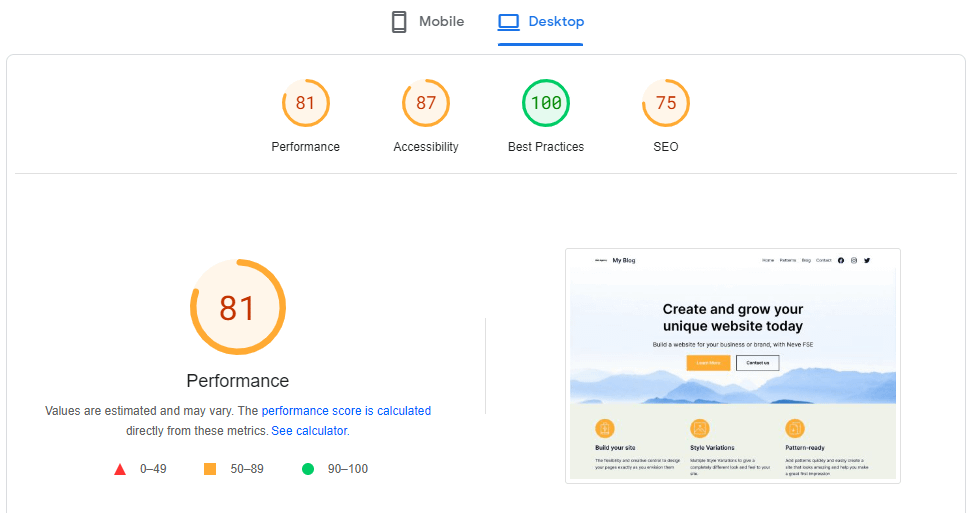
Task: Open Best Practices gauge showing 100
Action: [x=546, y=103]
